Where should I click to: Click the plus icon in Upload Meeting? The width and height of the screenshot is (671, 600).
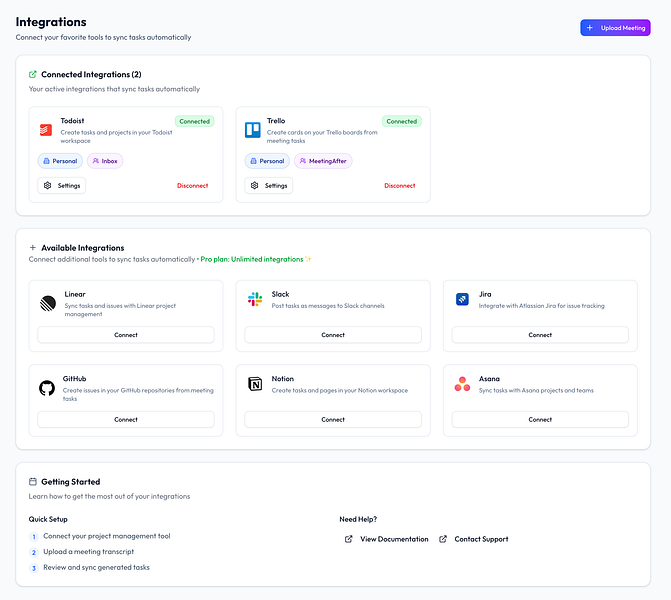tap(590, 28)
